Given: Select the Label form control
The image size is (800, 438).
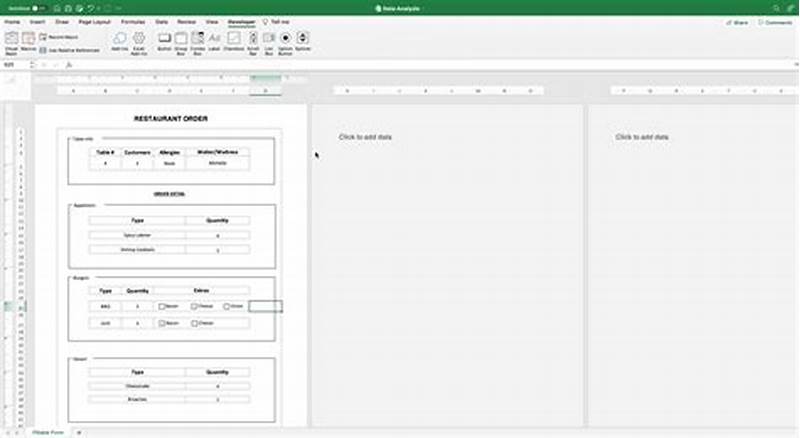Looking at the screenshot, I should 214,42.
